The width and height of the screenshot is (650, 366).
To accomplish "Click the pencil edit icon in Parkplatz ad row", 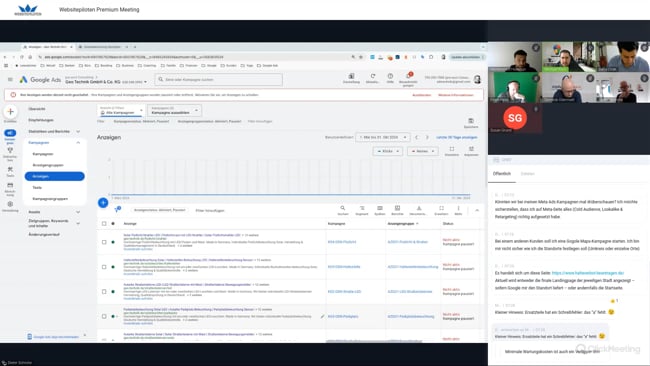I will pyautogui.click(x=322, y=316).
